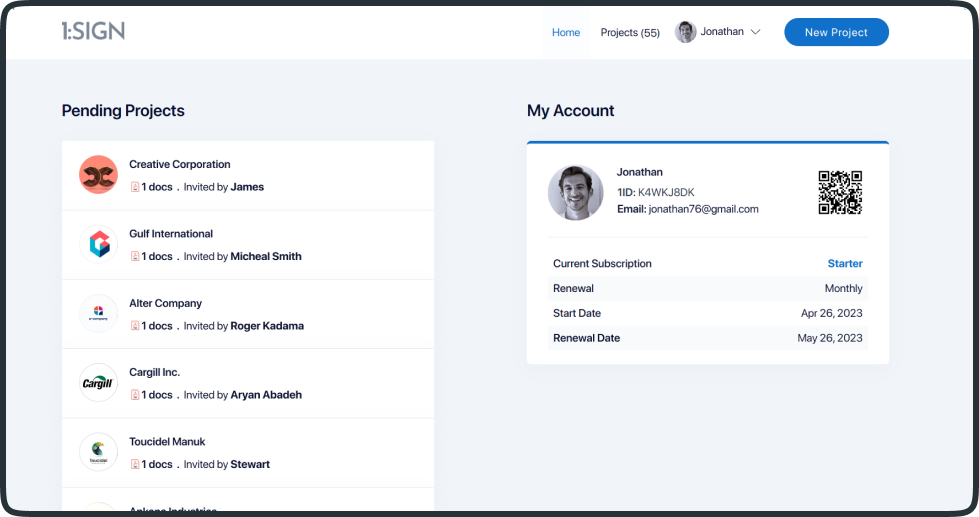The width and height of the screenshot is (979, 517).
Task: Click the document icon under Creative Corporation
Action: coord(135,187)
